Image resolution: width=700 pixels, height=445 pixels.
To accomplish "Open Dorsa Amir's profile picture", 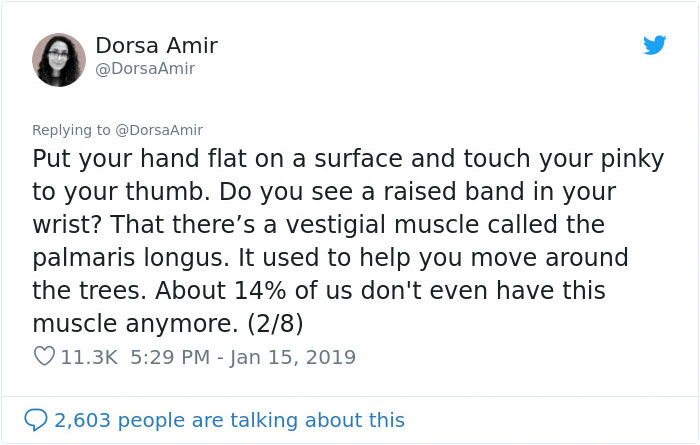I will tap(59, 59).
